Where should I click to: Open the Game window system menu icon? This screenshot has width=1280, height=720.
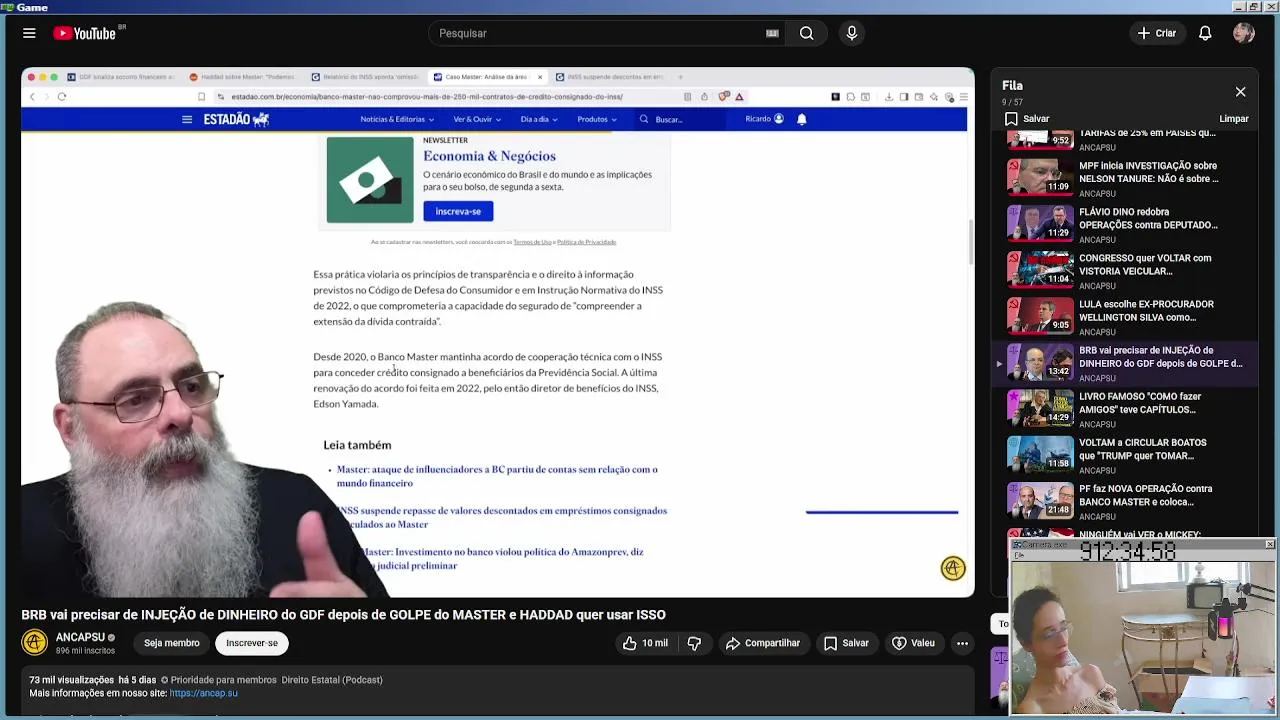[x=7, y=7]
